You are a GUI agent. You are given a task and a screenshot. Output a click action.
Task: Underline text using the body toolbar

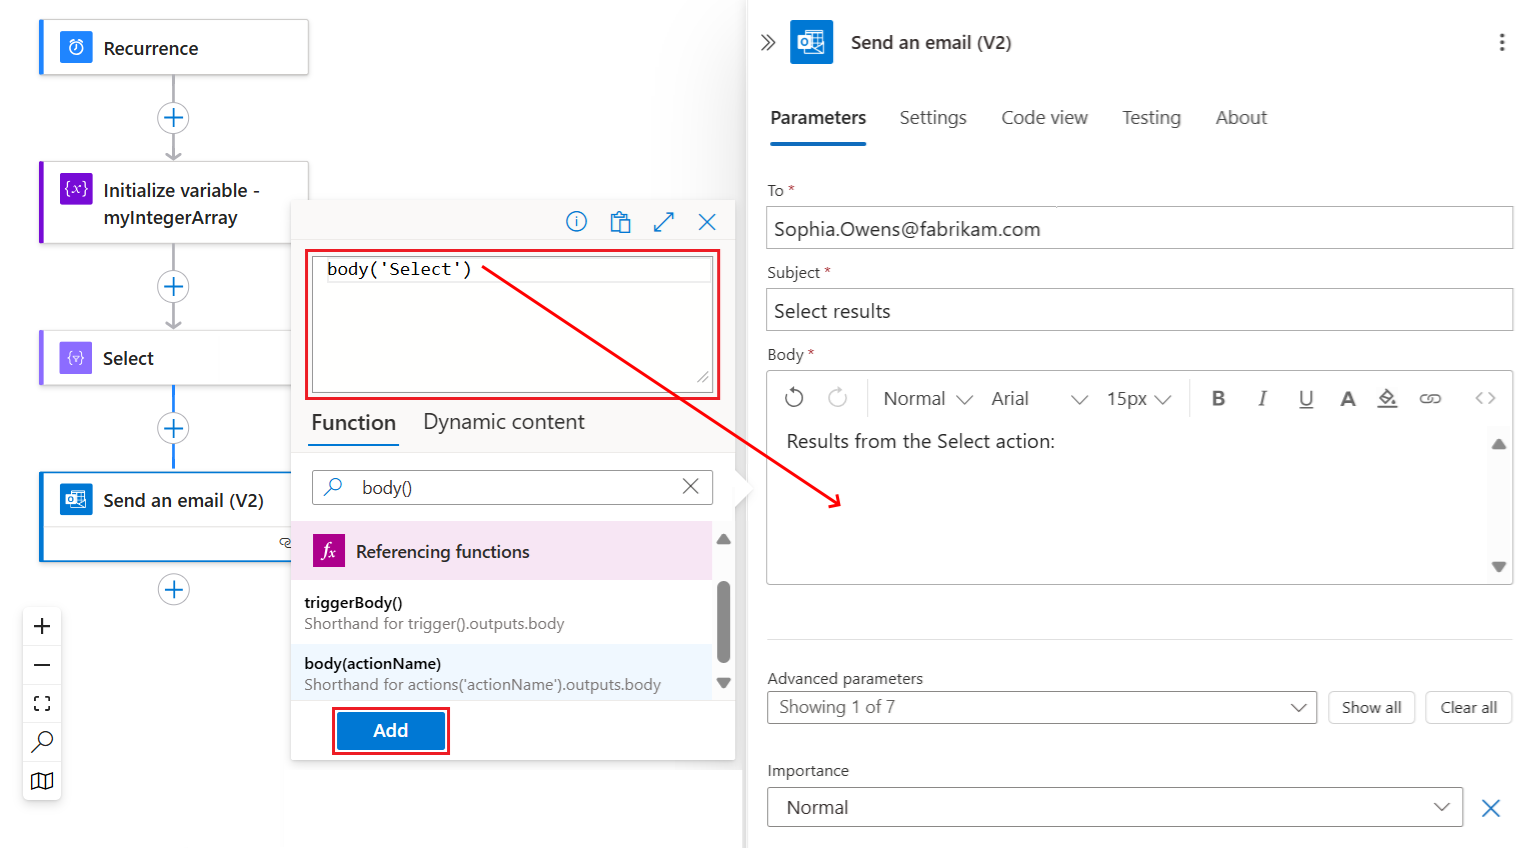1306,398
